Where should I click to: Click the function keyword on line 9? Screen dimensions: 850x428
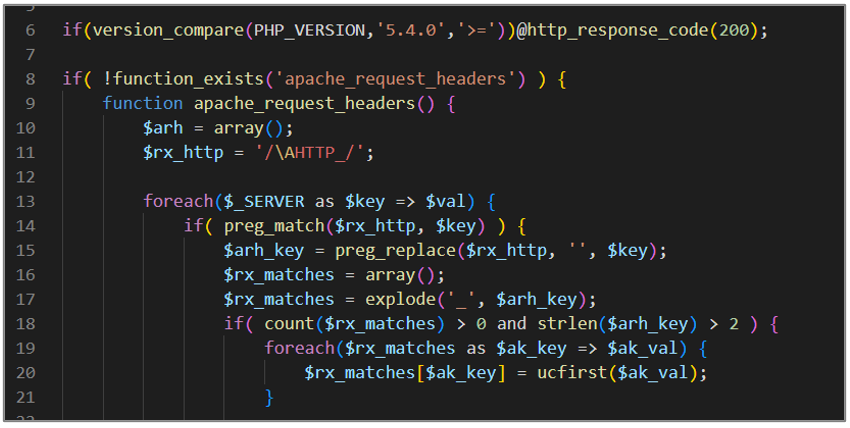[143, 103]
